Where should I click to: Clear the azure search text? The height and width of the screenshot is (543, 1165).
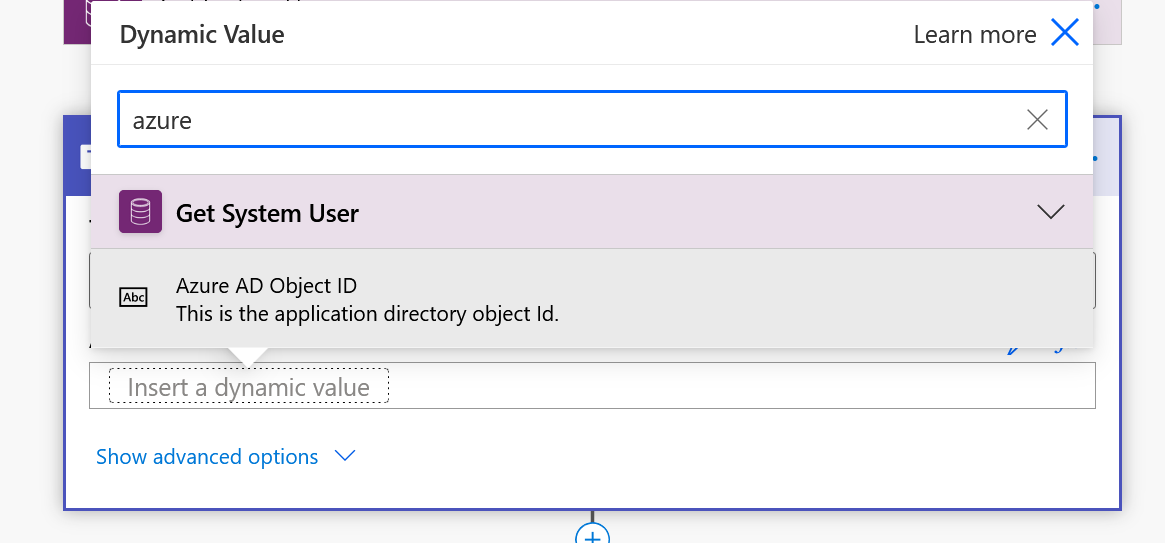pos(1037,120)
